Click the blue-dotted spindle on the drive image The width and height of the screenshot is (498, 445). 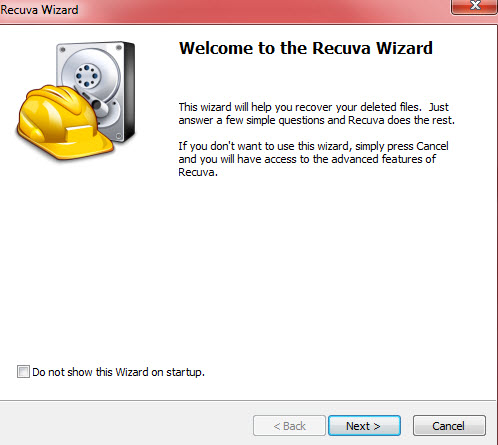click(x=87, y=76)
